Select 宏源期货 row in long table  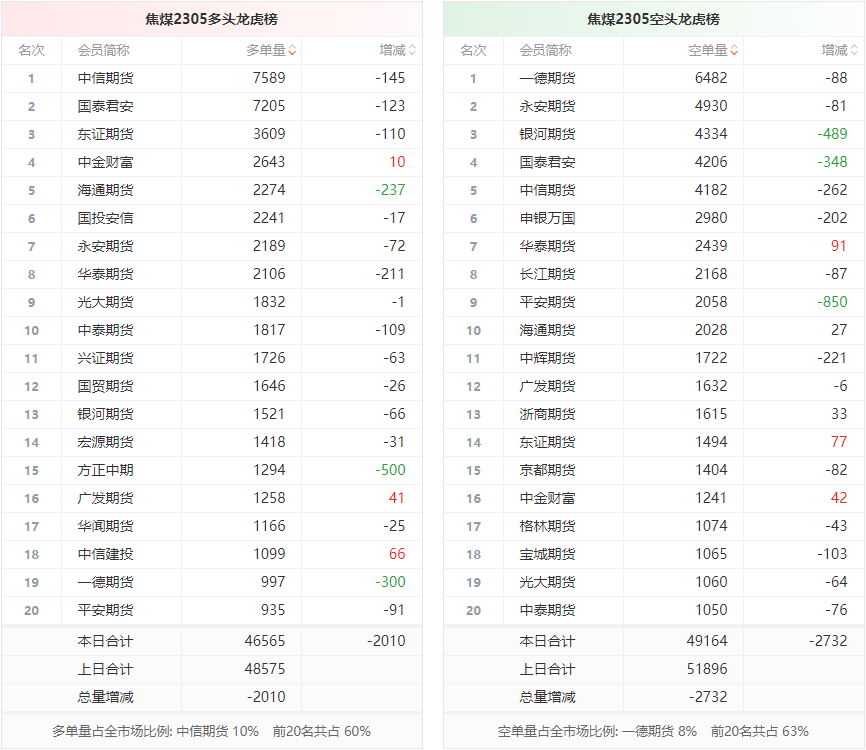(105, 442)
